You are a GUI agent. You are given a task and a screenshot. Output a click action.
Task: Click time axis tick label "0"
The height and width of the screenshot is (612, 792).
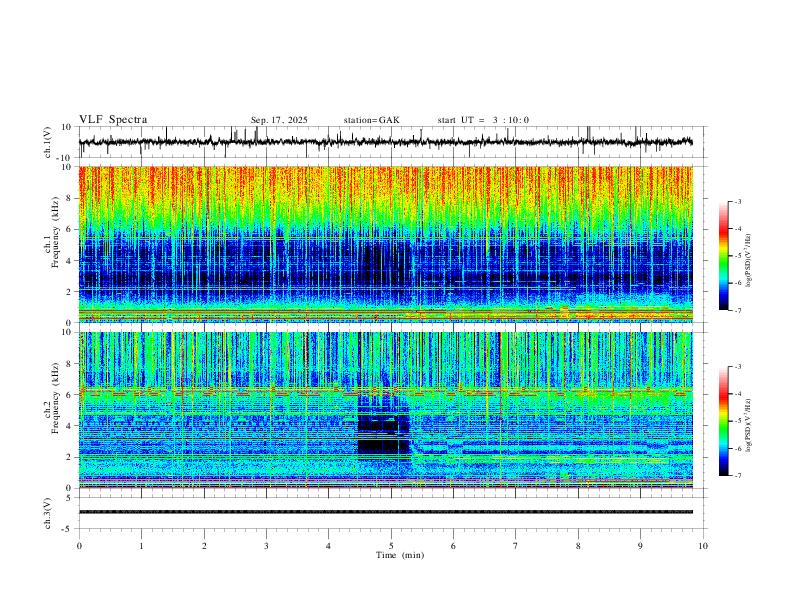79,546
